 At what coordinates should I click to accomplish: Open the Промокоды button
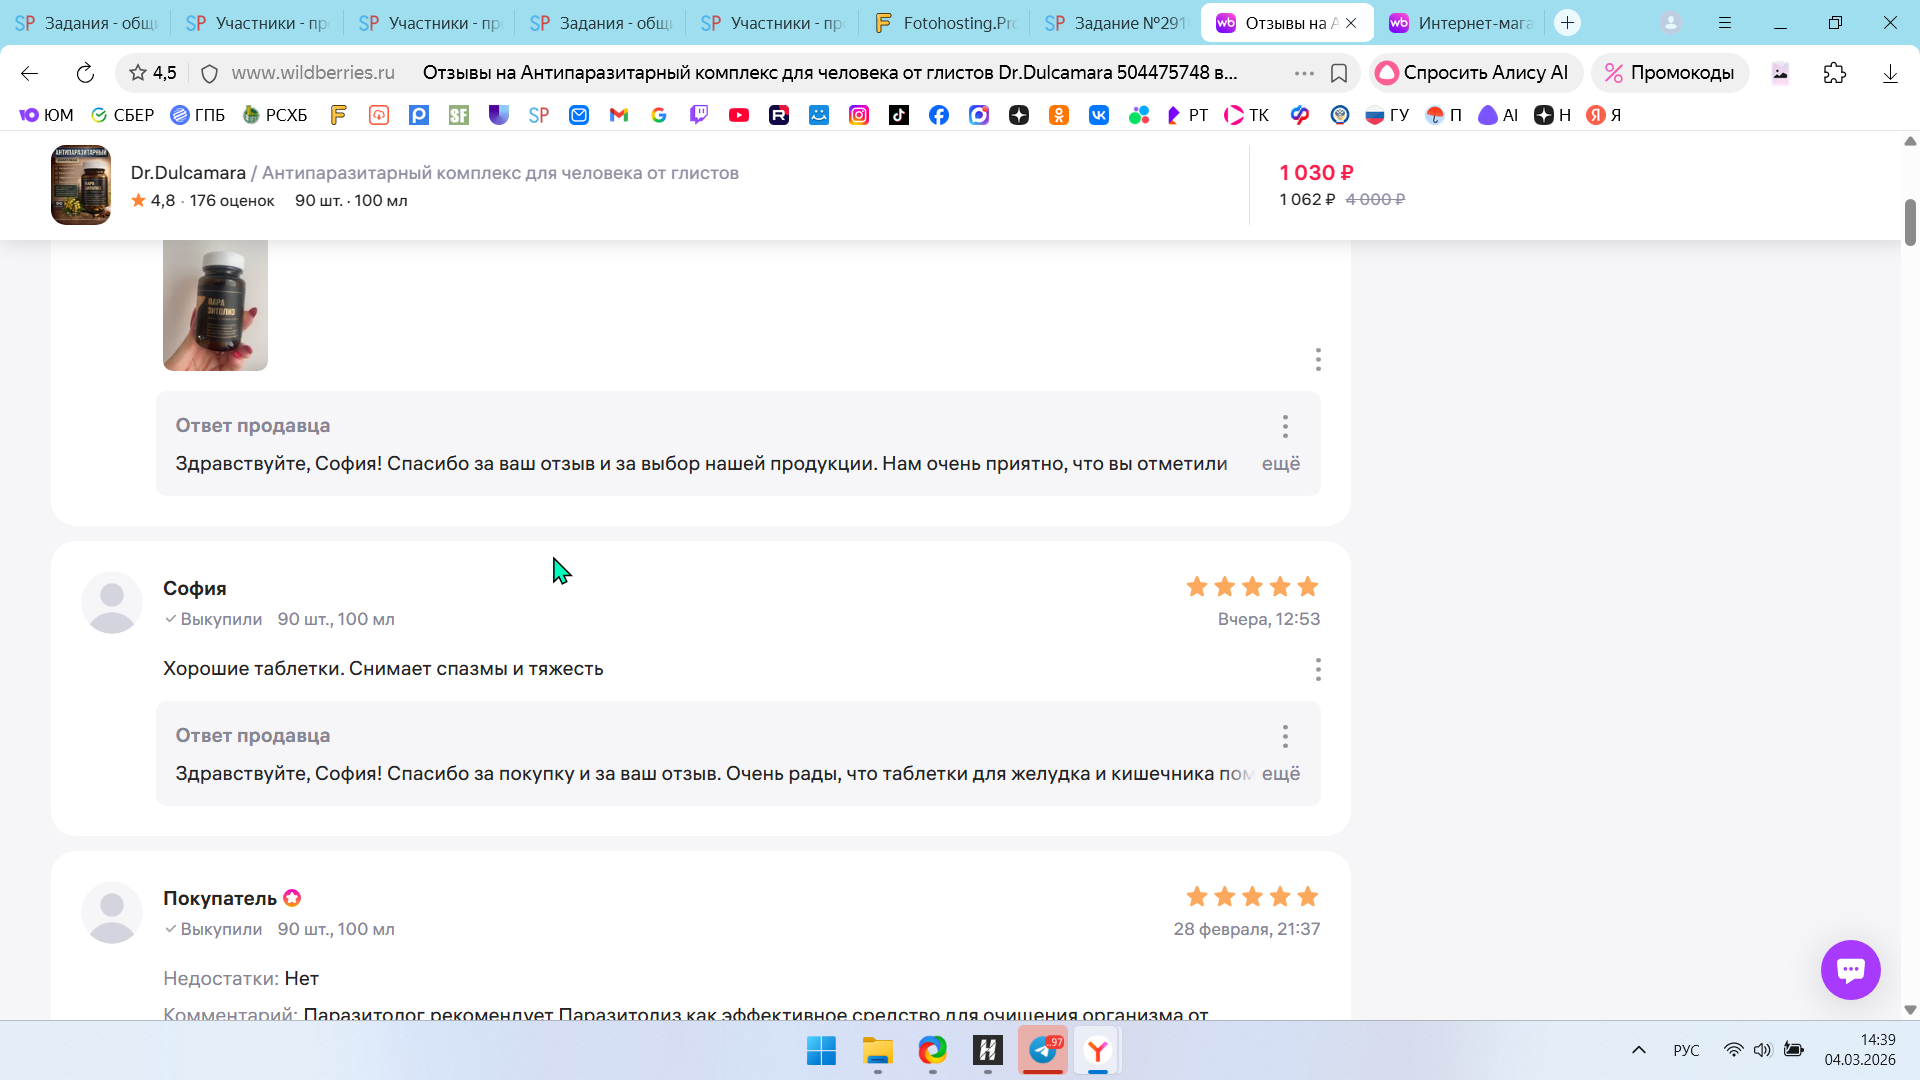point(1669,73)
